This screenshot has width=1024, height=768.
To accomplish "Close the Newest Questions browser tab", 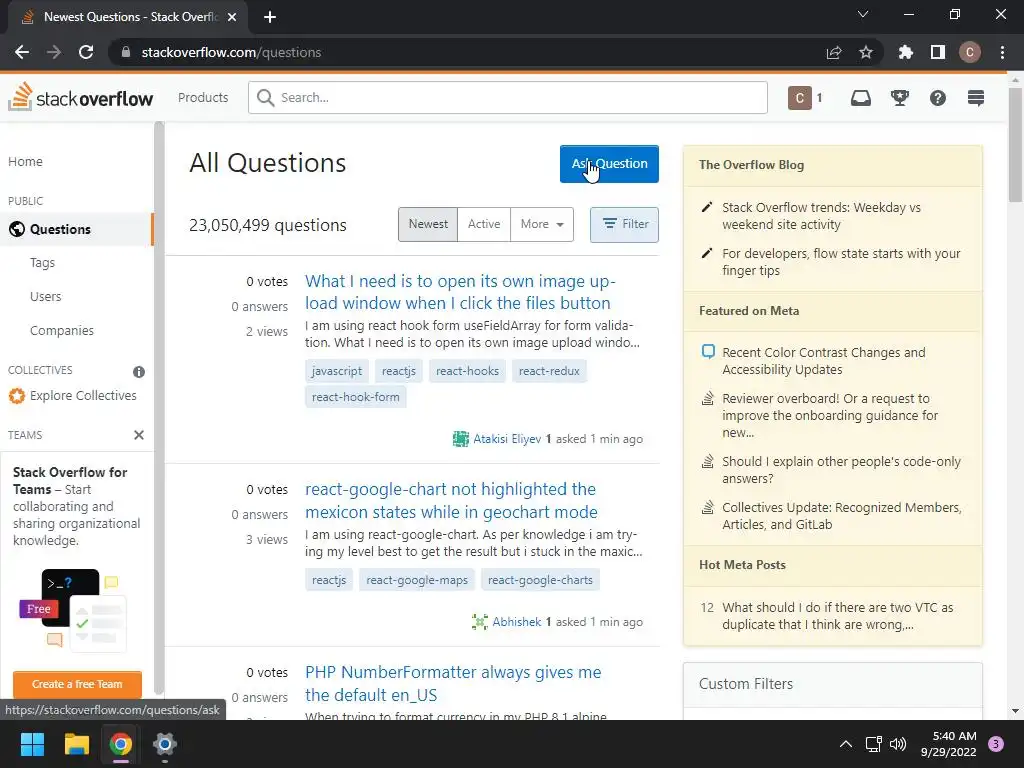I will point(232,17).
